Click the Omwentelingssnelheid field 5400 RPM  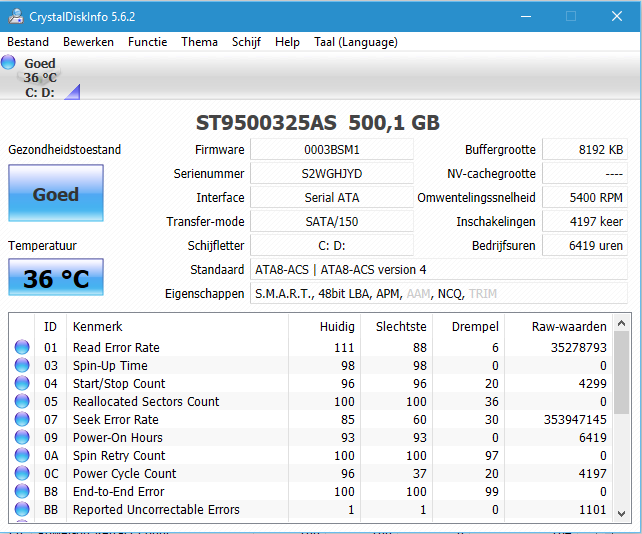tap(585, 197)
